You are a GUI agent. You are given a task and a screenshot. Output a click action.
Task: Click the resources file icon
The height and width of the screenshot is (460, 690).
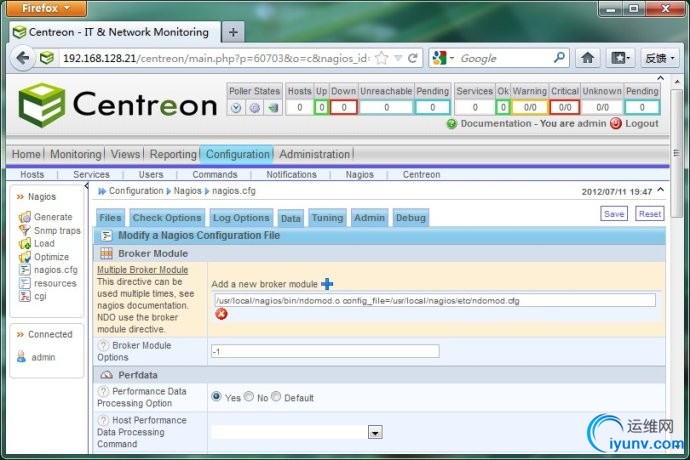coord(24,283)
